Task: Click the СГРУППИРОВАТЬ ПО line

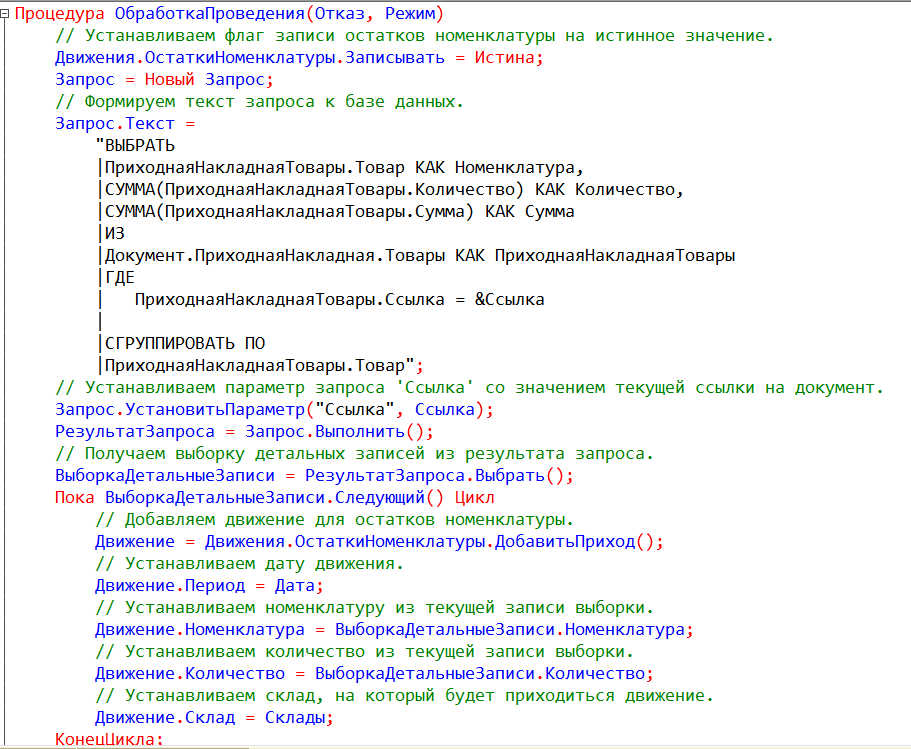Action: tap(181, 343)
